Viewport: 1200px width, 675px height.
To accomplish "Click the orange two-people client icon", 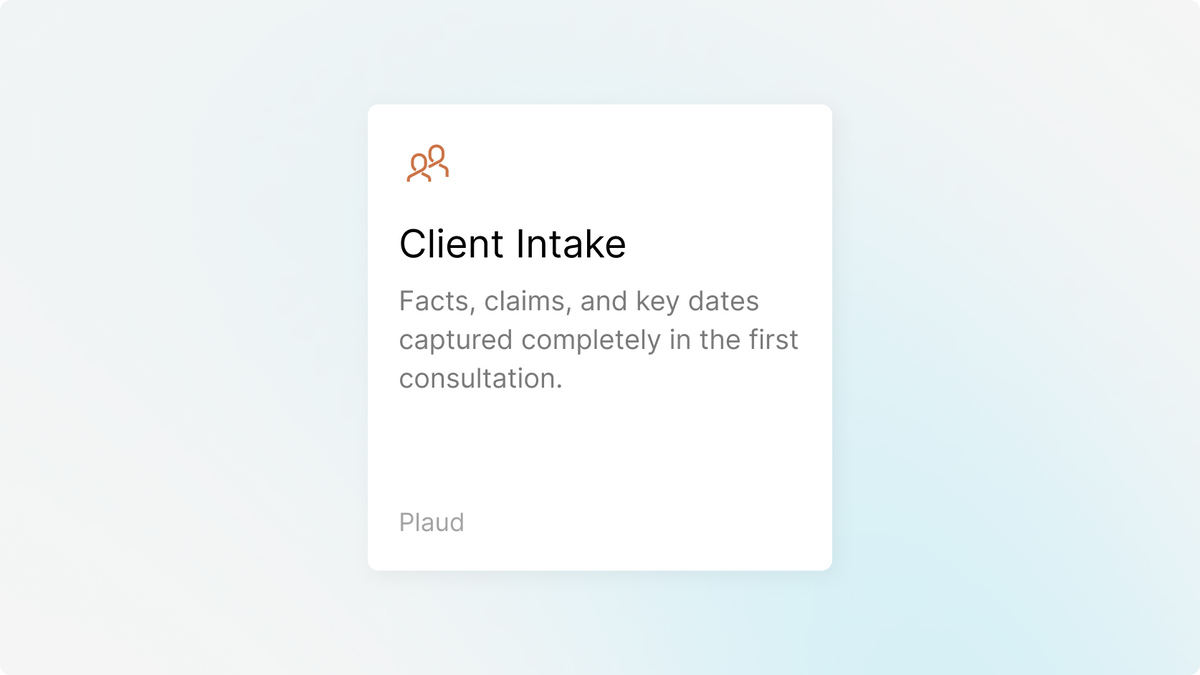I will click(x=427, y=163).
